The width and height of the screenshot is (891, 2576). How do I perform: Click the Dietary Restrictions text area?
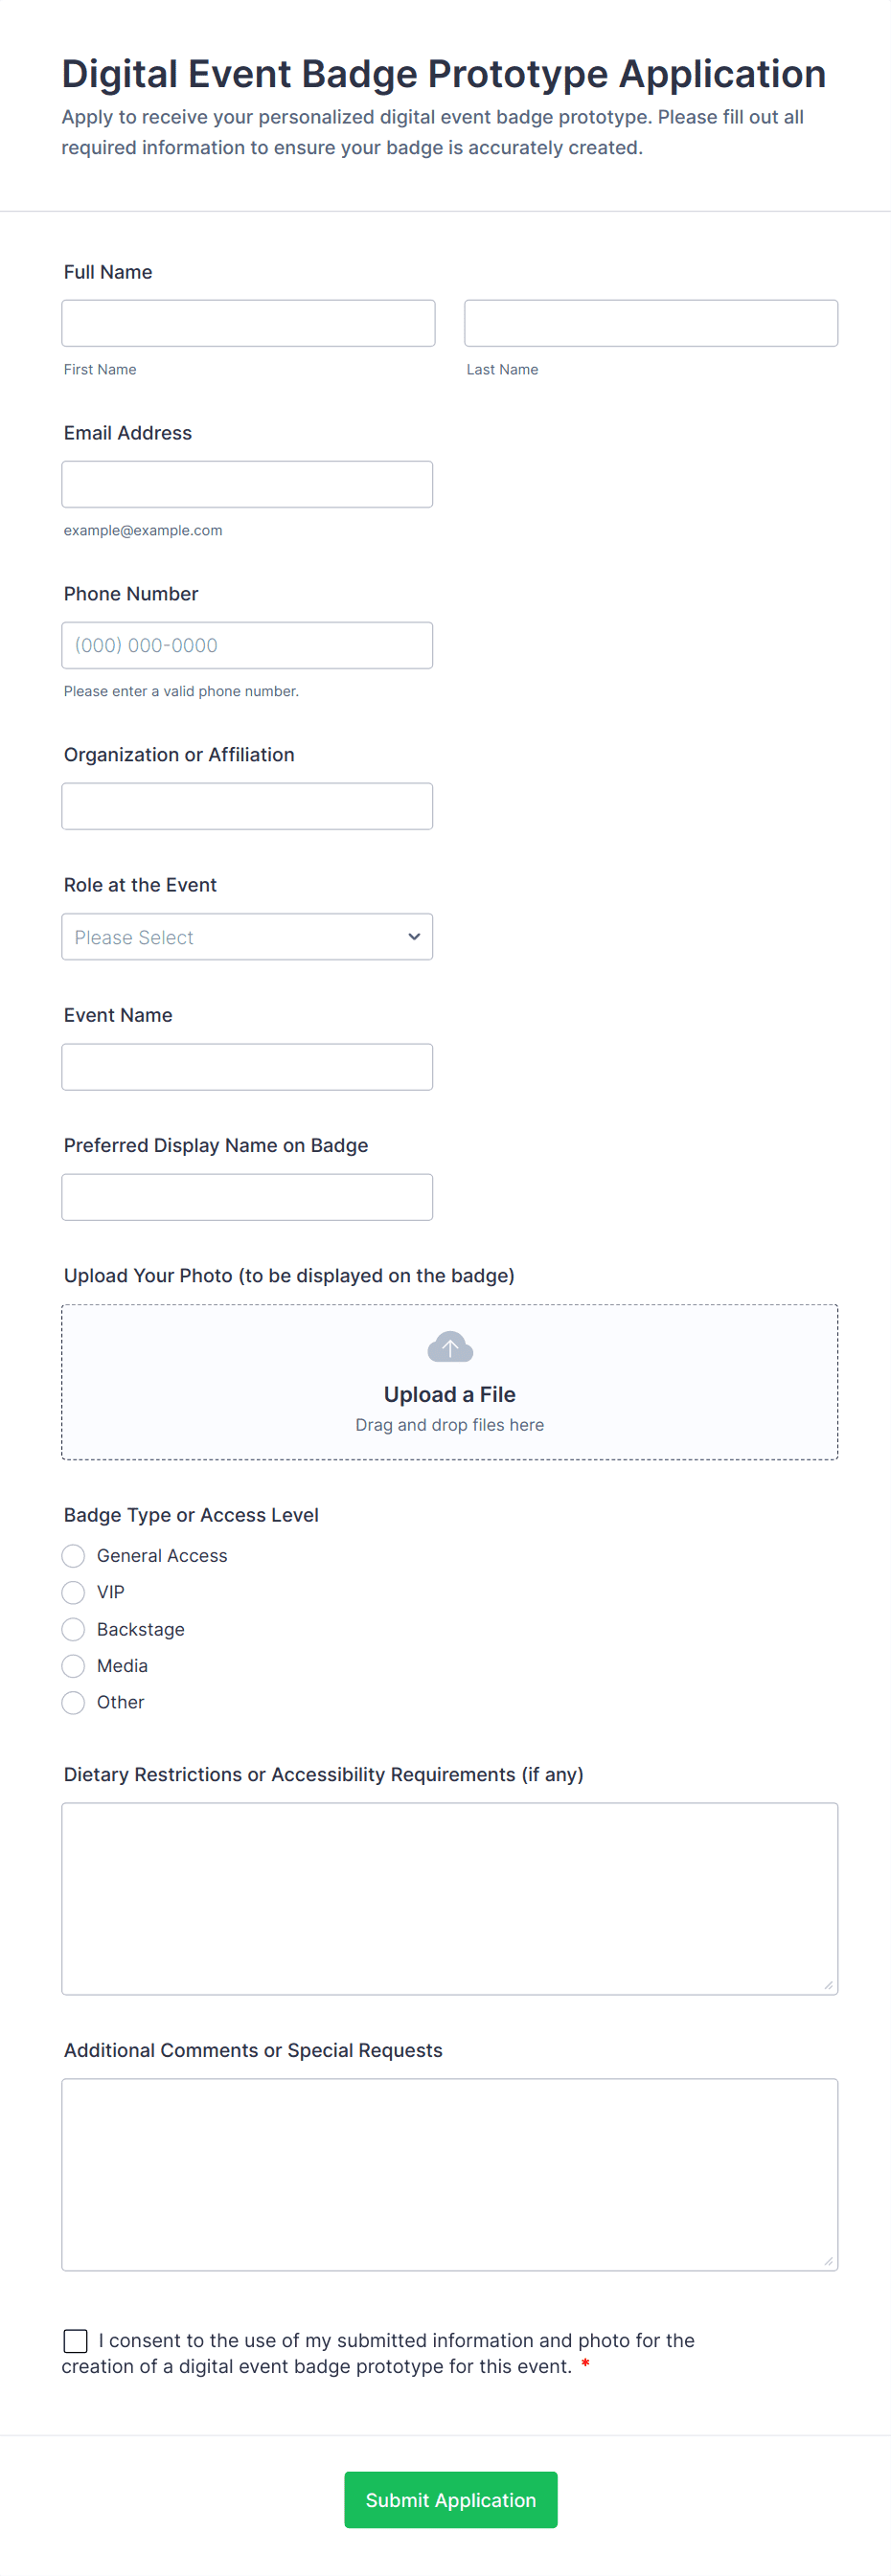[x=449, y=1898]
